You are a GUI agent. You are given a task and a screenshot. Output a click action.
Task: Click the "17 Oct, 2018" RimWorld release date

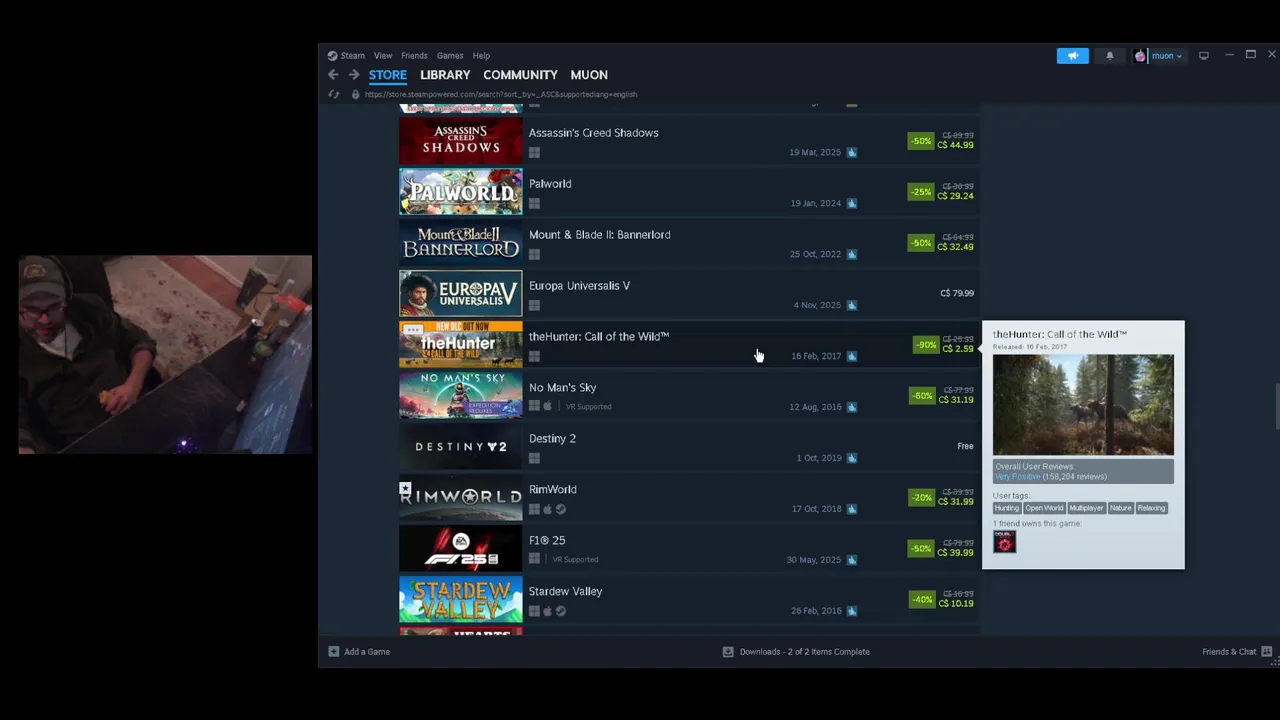click(816, 509)
